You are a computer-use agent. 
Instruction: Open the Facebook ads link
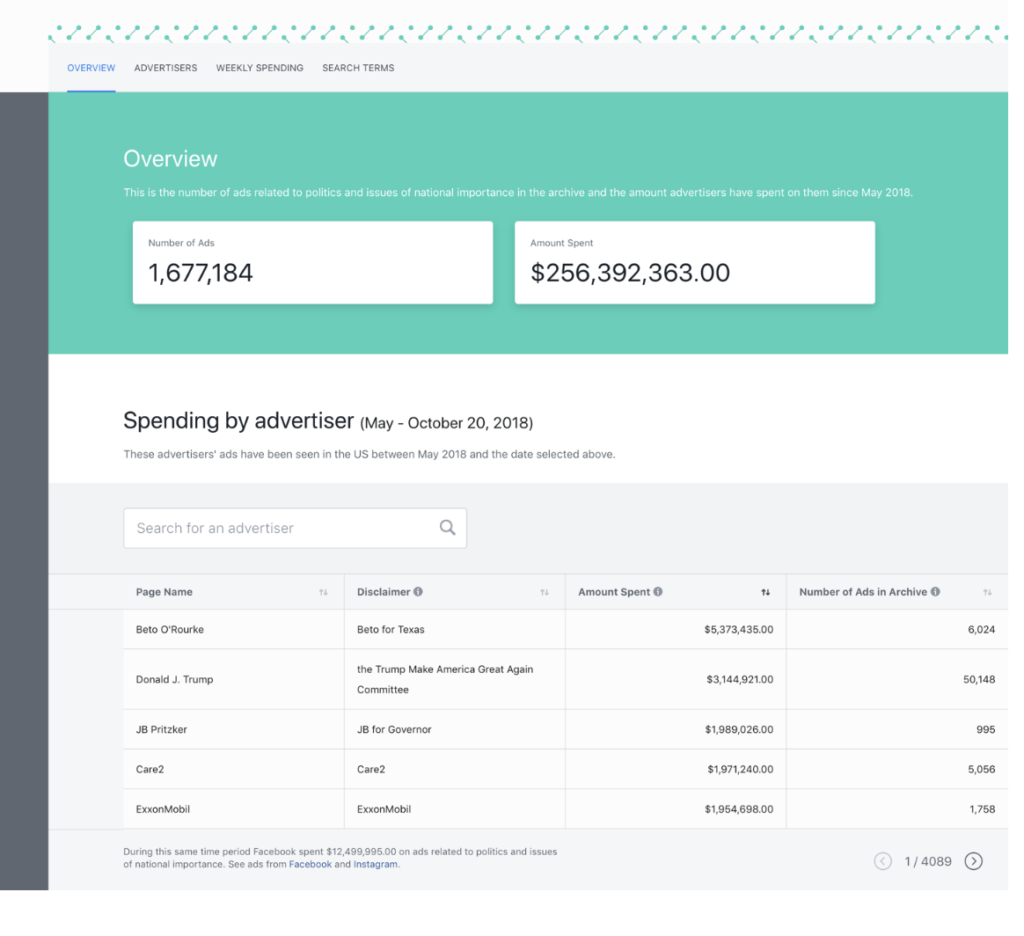coord(310,864)
